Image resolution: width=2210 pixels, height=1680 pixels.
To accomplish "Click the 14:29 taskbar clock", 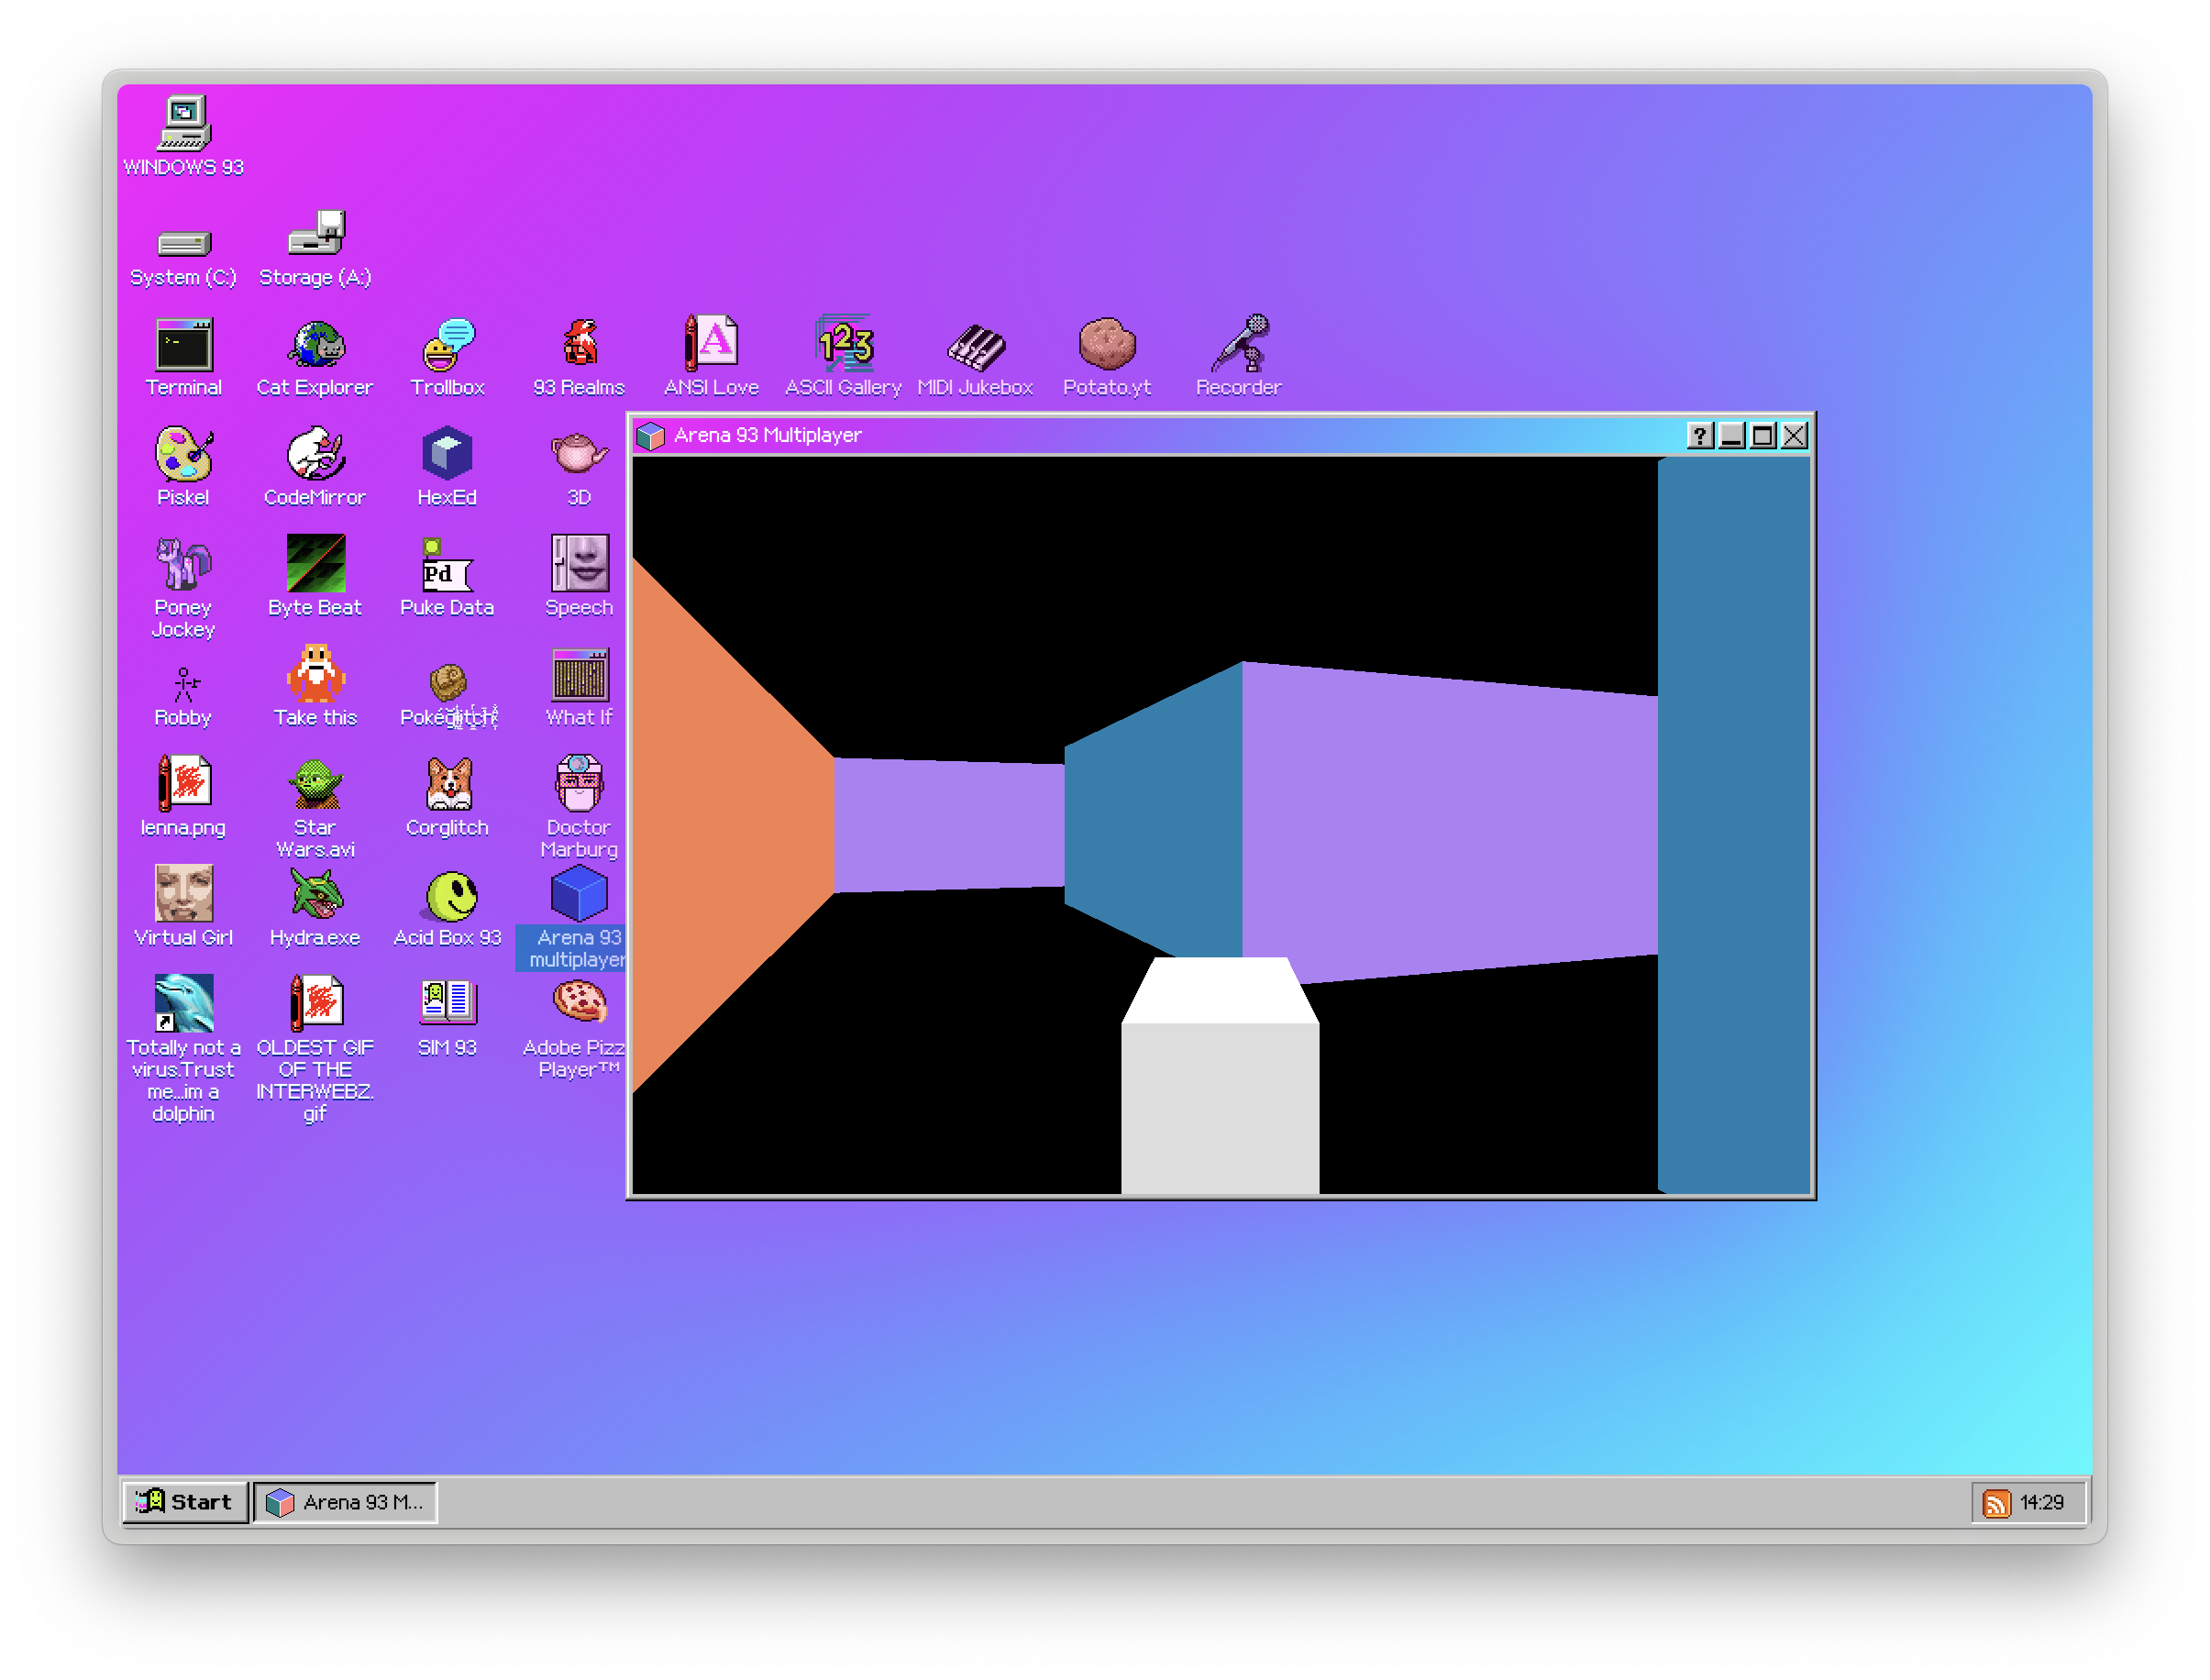I will coord(2042,1503).
